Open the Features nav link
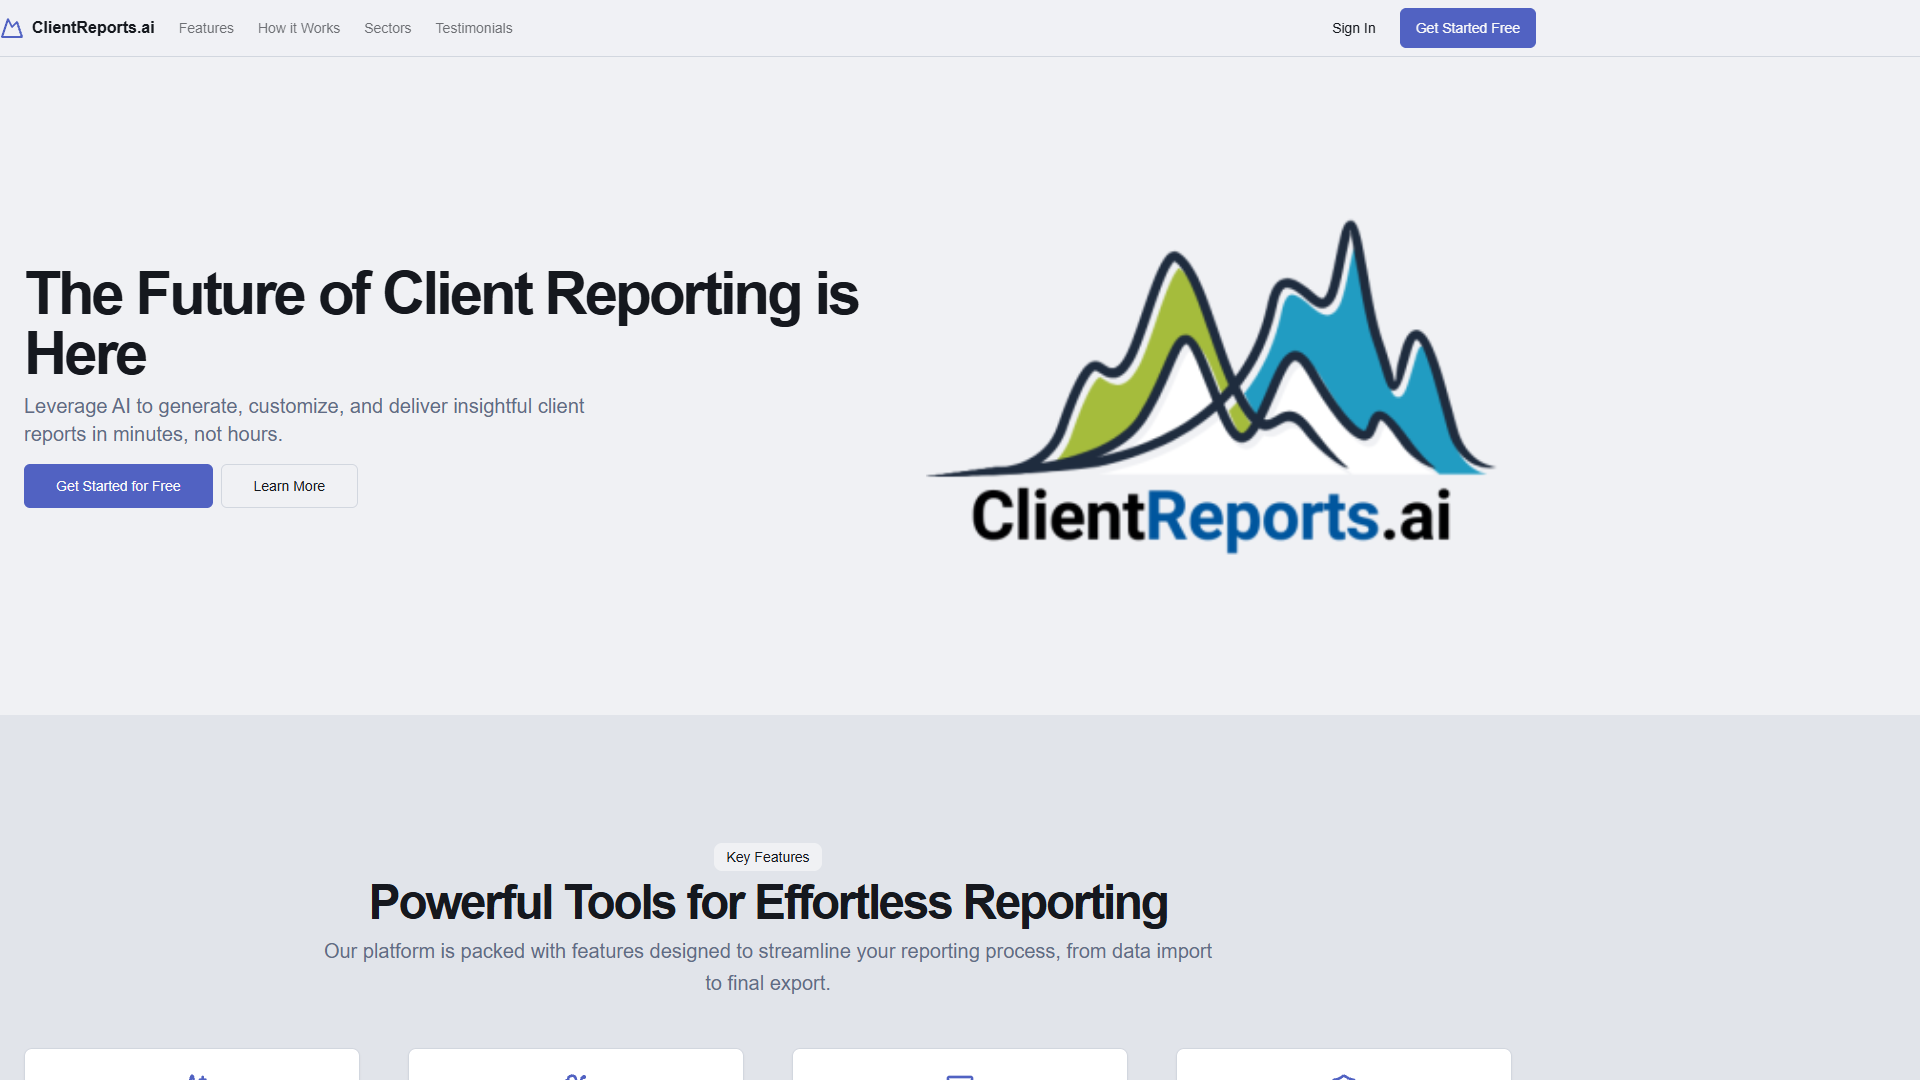This screenshot has height=1080, width=1920. tap(206, 28)
